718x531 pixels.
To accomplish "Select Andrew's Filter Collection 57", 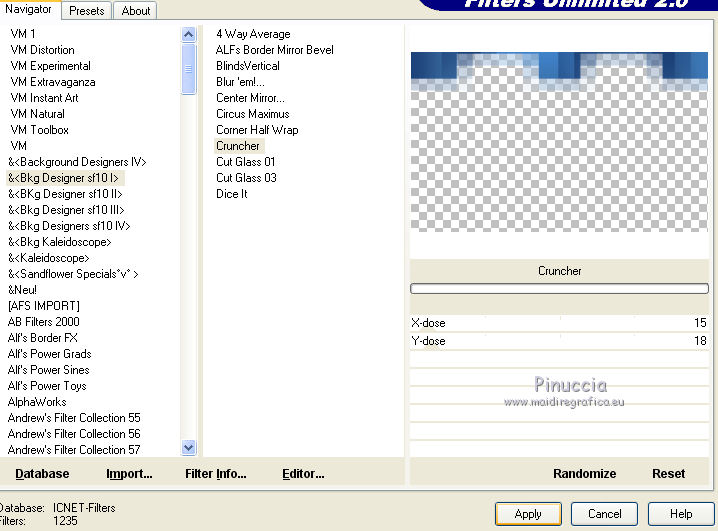I will coord(74,450).
